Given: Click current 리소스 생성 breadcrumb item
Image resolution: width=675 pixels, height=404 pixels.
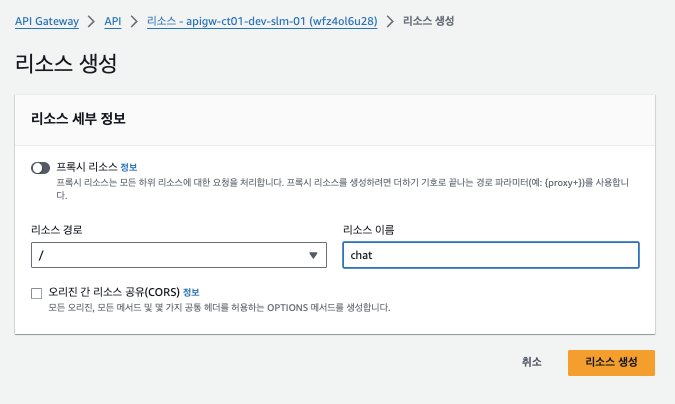Looking at the screenshot, I should coord(428,21).
